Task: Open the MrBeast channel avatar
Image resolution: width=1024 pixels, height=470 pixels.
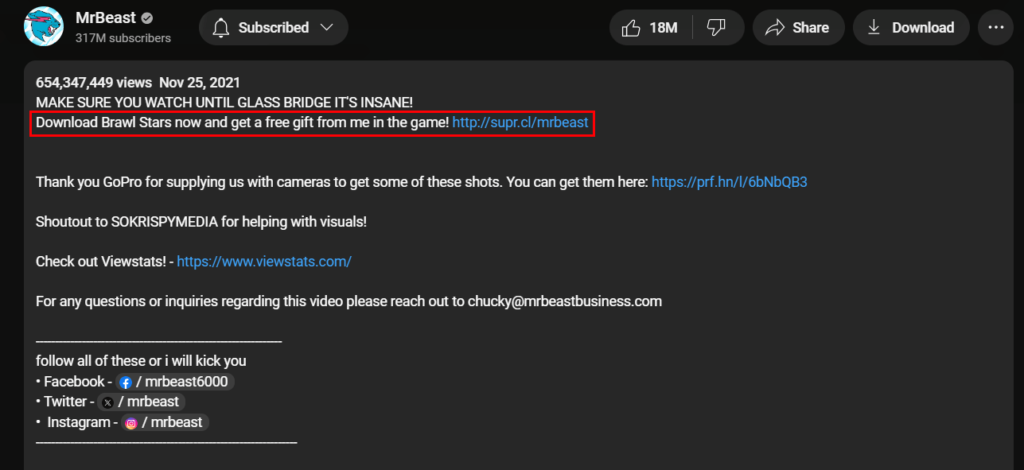Action: (x=43, y=27)
